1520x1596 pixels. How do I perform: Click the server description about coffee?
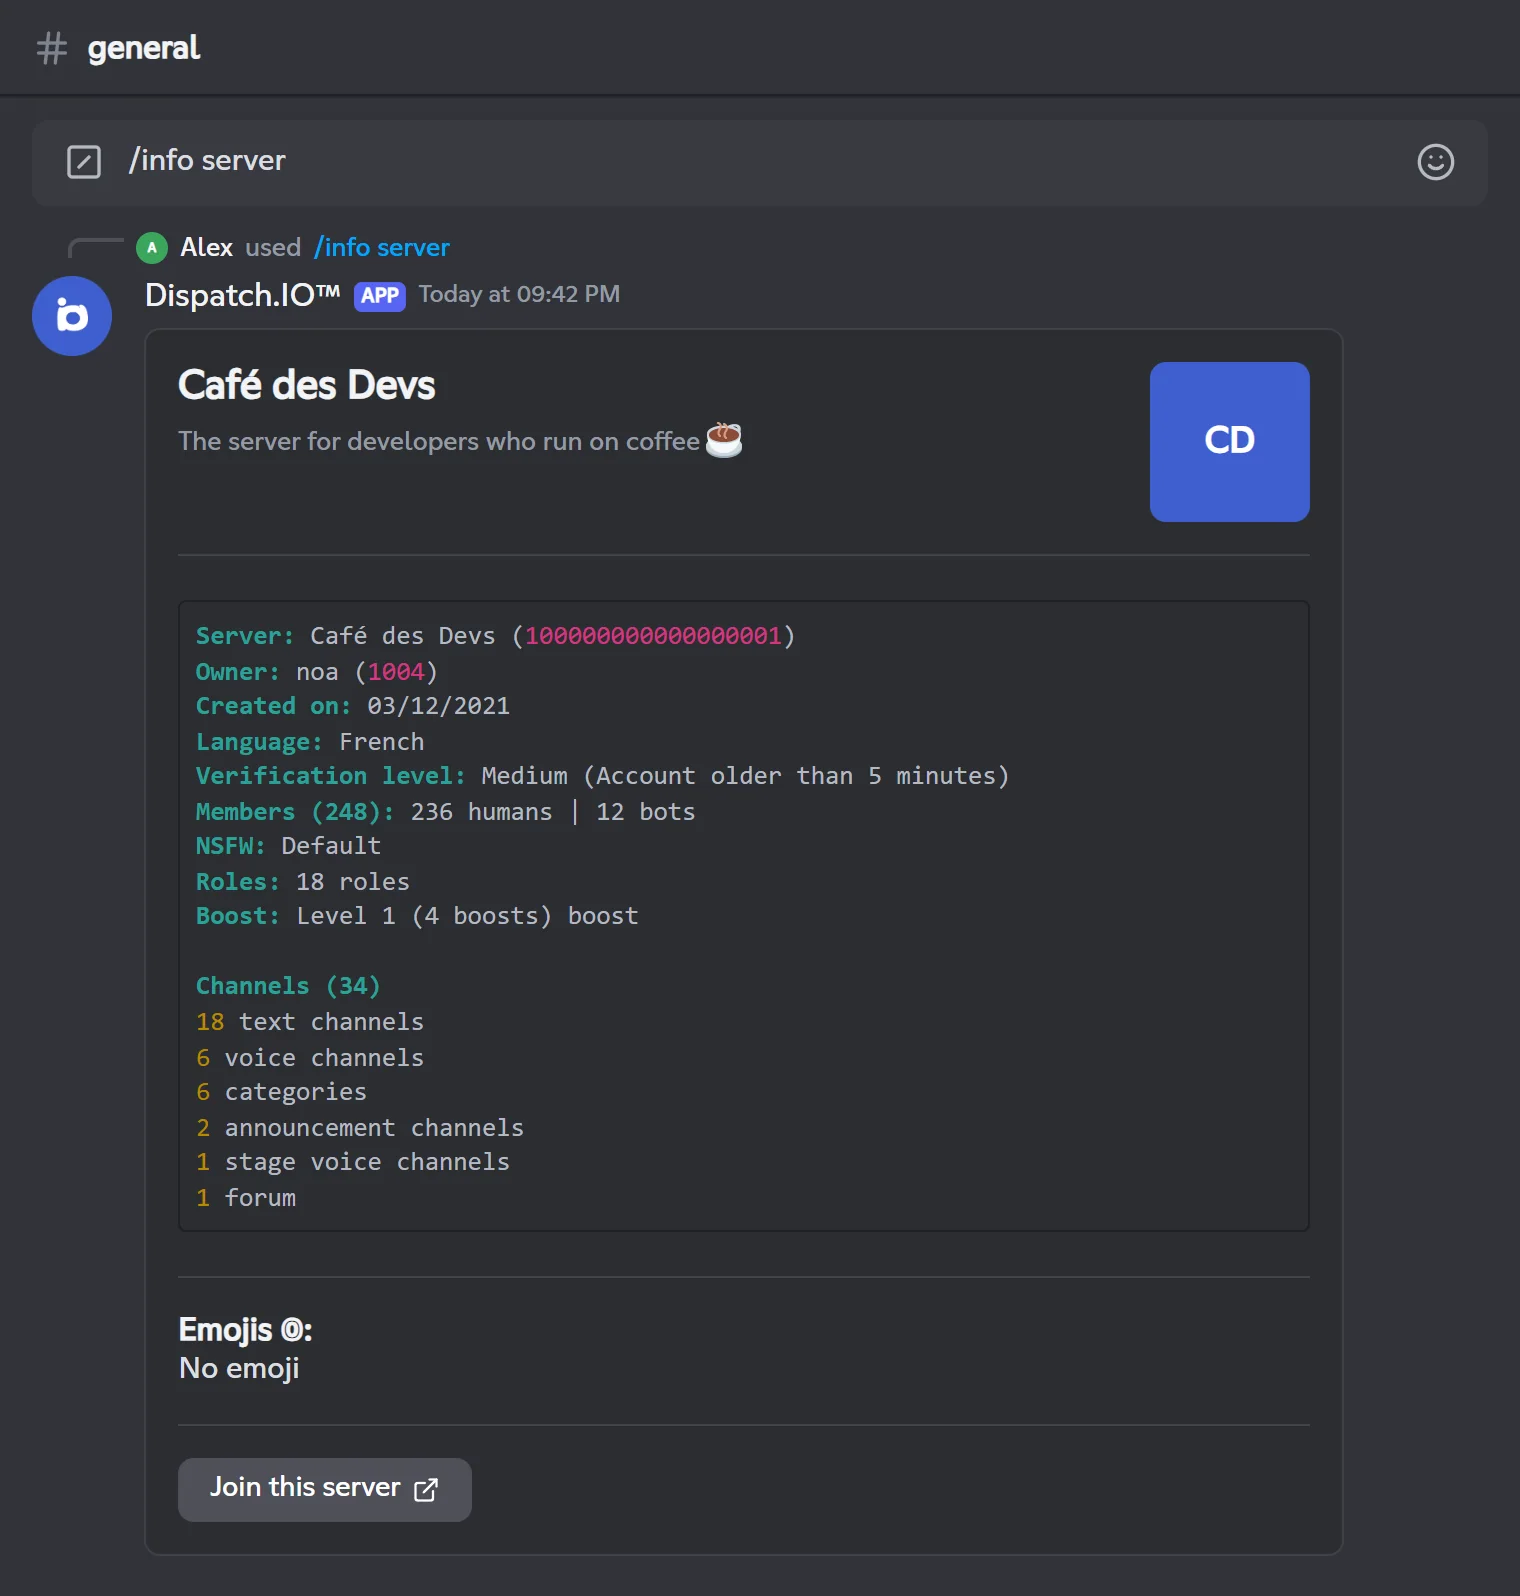coord(460,441)
